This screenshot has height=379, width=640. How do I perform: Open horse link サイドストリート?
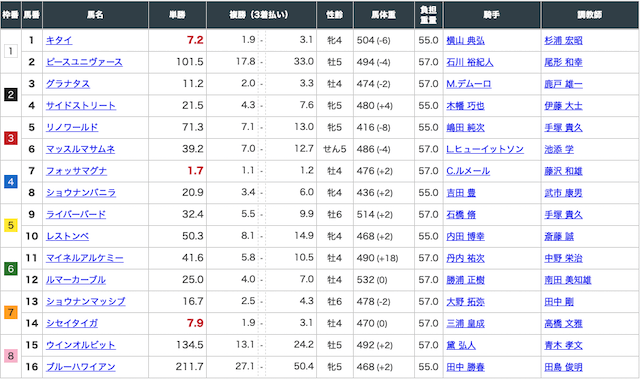(81, 106)
